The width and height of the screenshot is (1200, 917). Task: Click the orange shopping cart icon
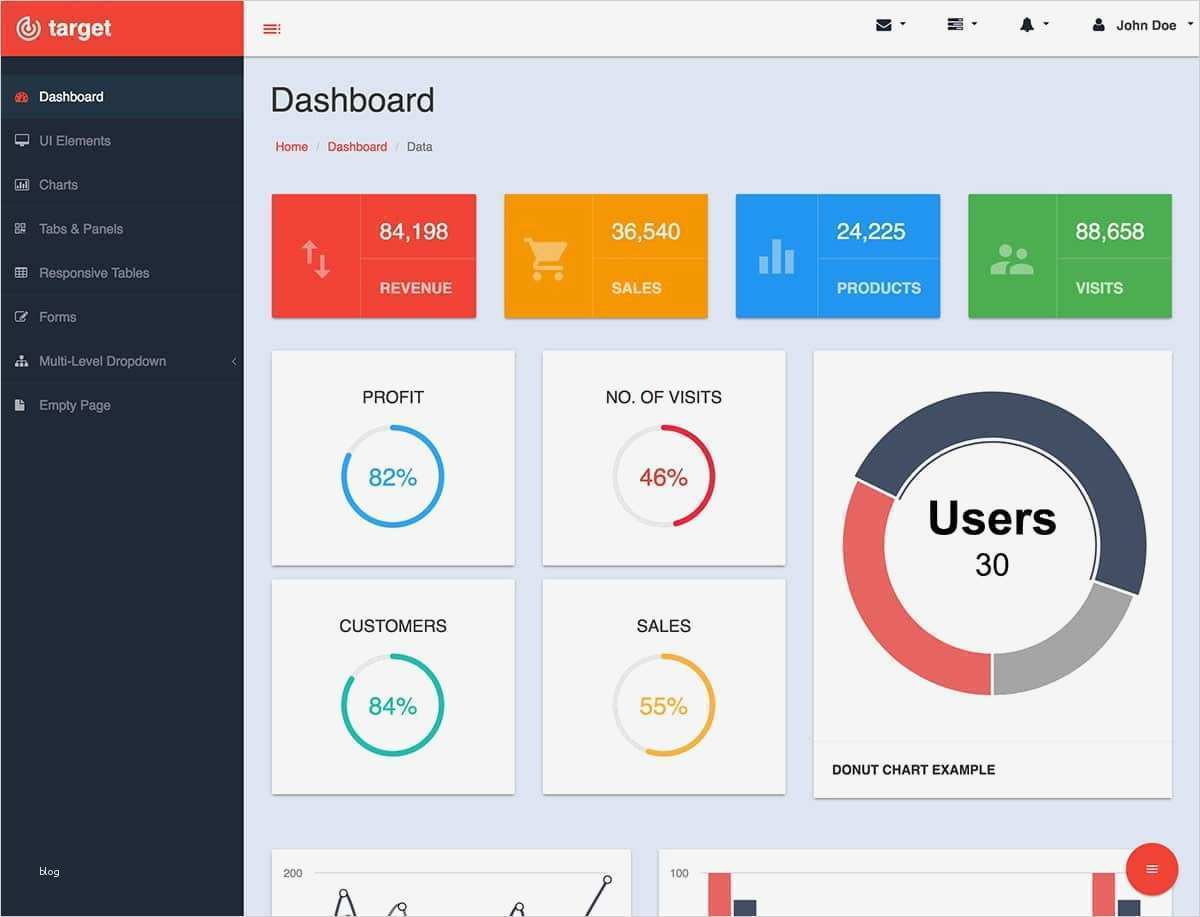pyautogui.click(x=546, y=259)
